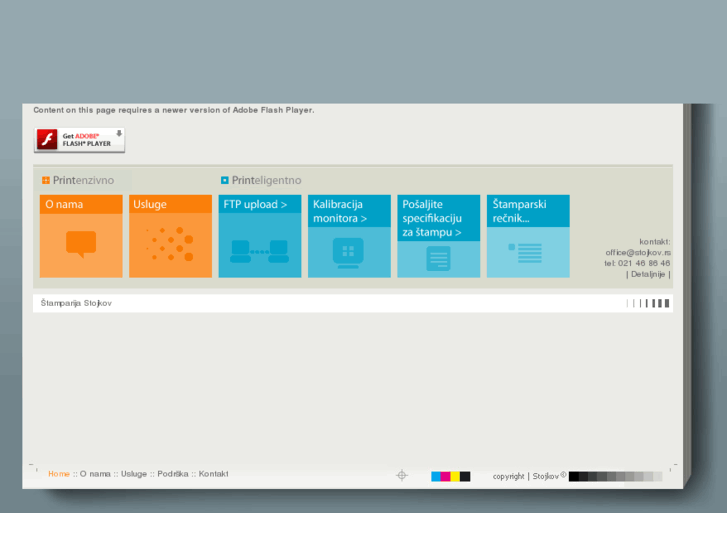
Task: Open Usluge in footer menu
Action: pyautogui.click(x=134, y=474)
